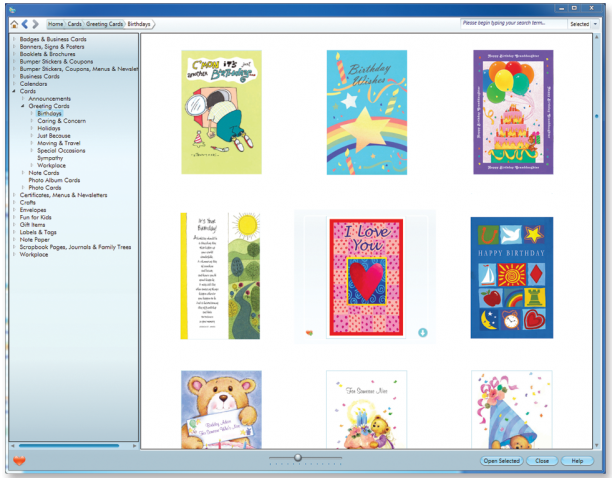Open the Selected dropdown arrow near search
Image resolution: width=612 pixels, height=478 pixels.
click(x=596, y=24)
